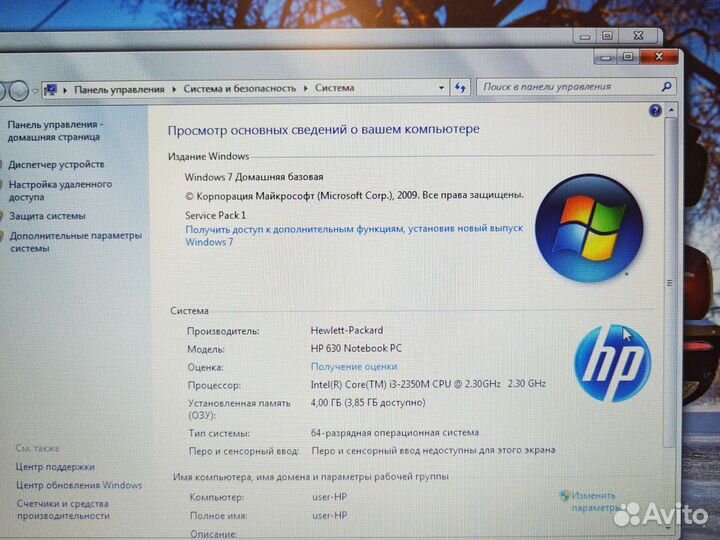Open Защита системы link
The height and width of the screenshot is (540, 720).
click(47, 216)
